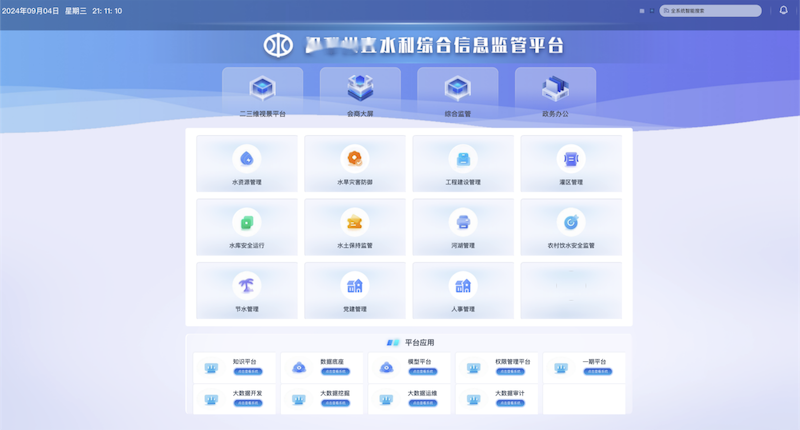The image size is (800, 430).
Task: Click the date and time text 2024年09月04日
Action: [31, 11]
